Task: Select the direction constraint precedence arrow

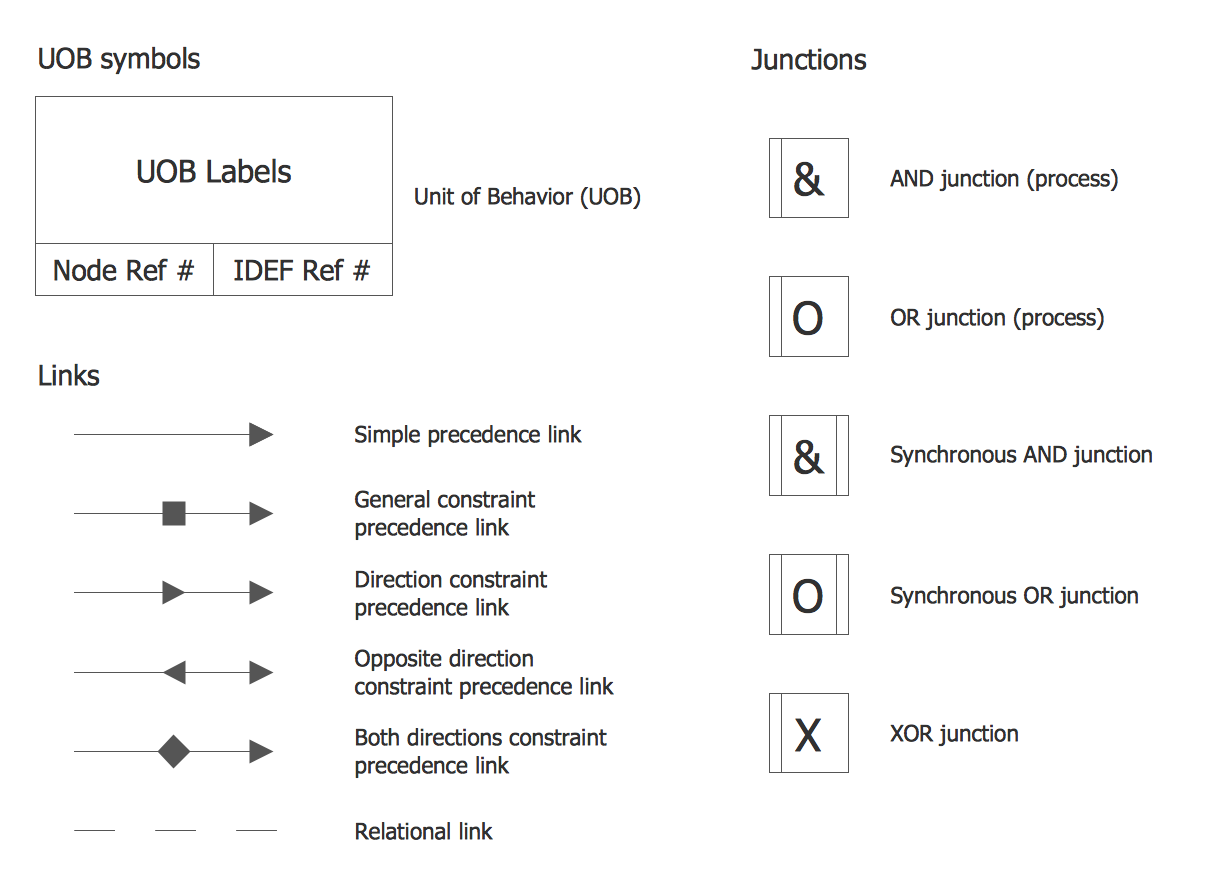Action: pyautogui.click(x=173, y=593)
